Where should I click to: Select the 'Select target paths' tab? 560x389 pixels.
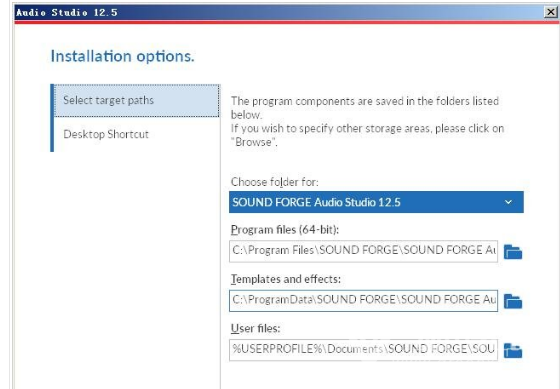137,100
